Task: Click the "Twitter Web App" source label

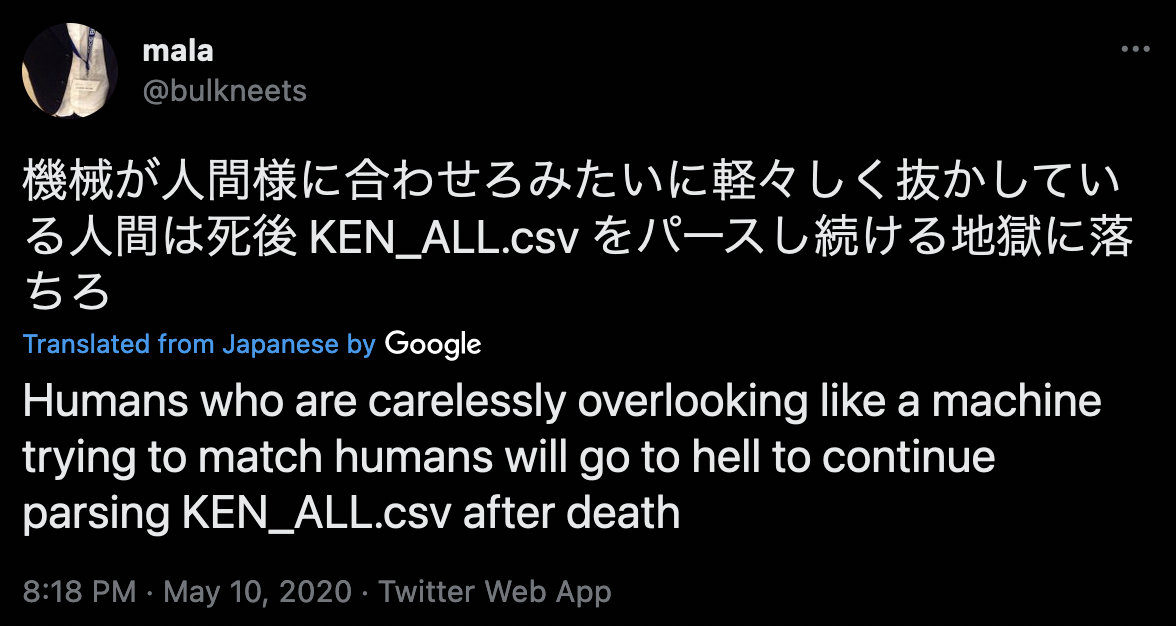Action: (x=495, y=591)
